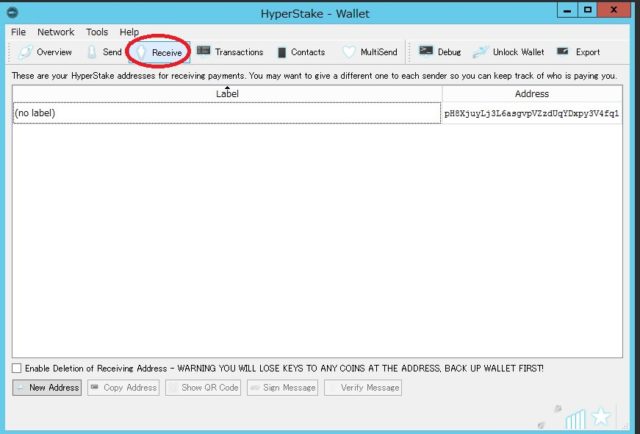640x434 pixels.
Task: Select the (no label) cell
Action: coord(227,113)
